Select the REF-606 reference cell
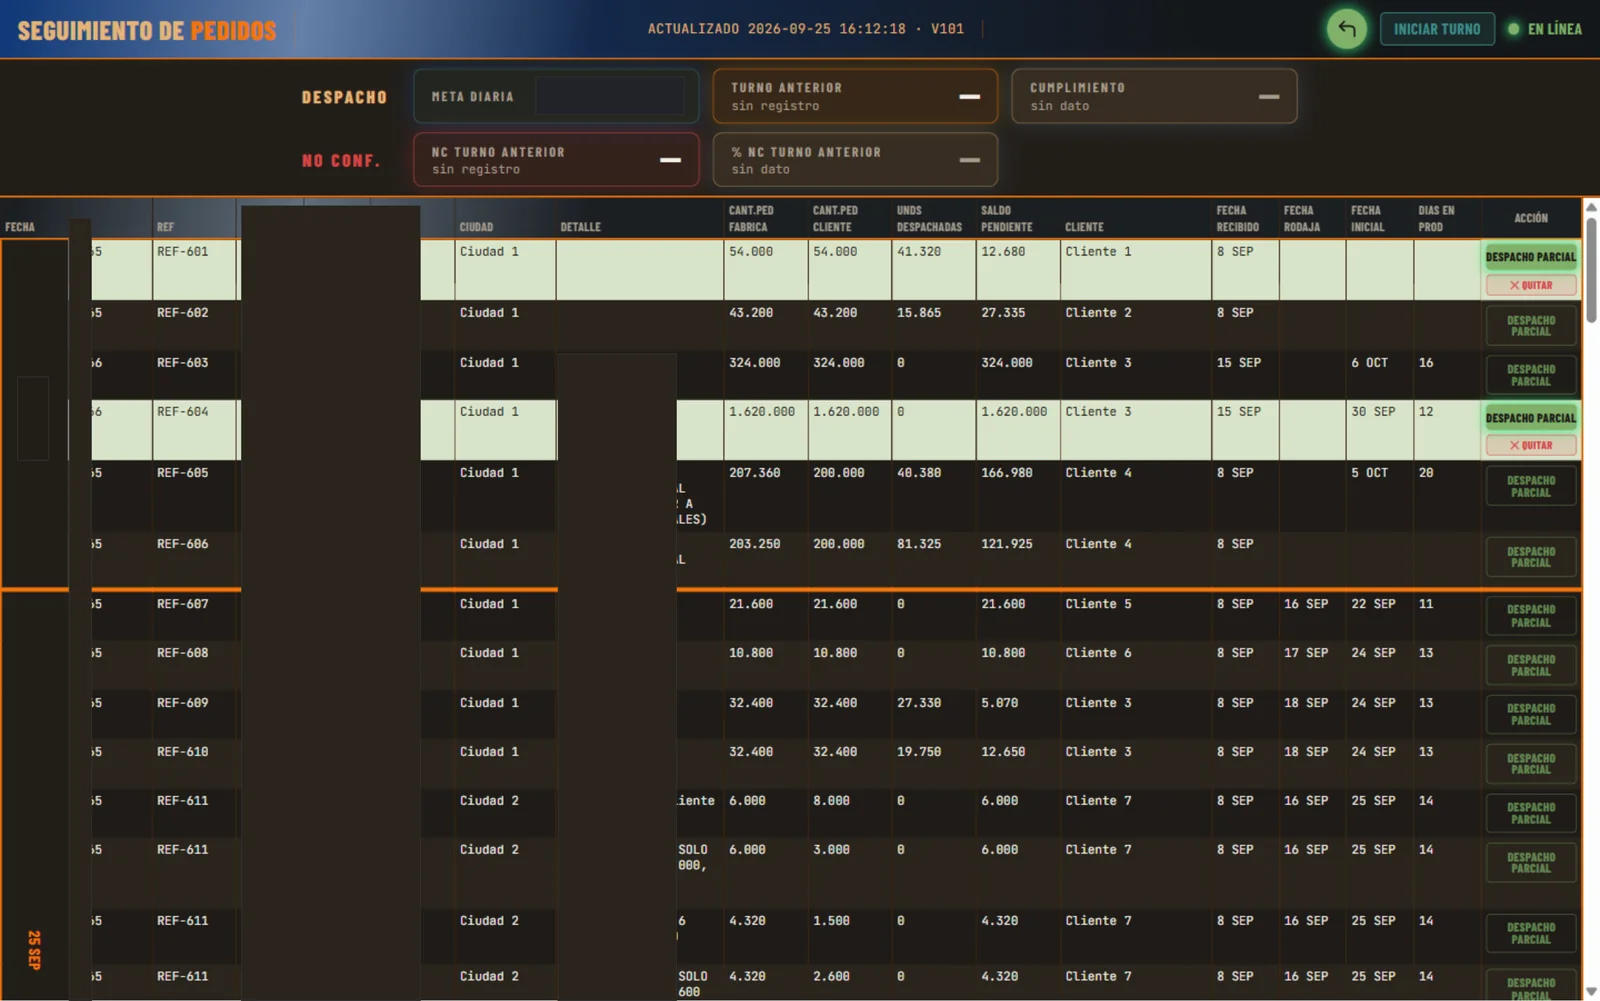This screenshot has width=1600, height=1001. [x=194, y=560]
